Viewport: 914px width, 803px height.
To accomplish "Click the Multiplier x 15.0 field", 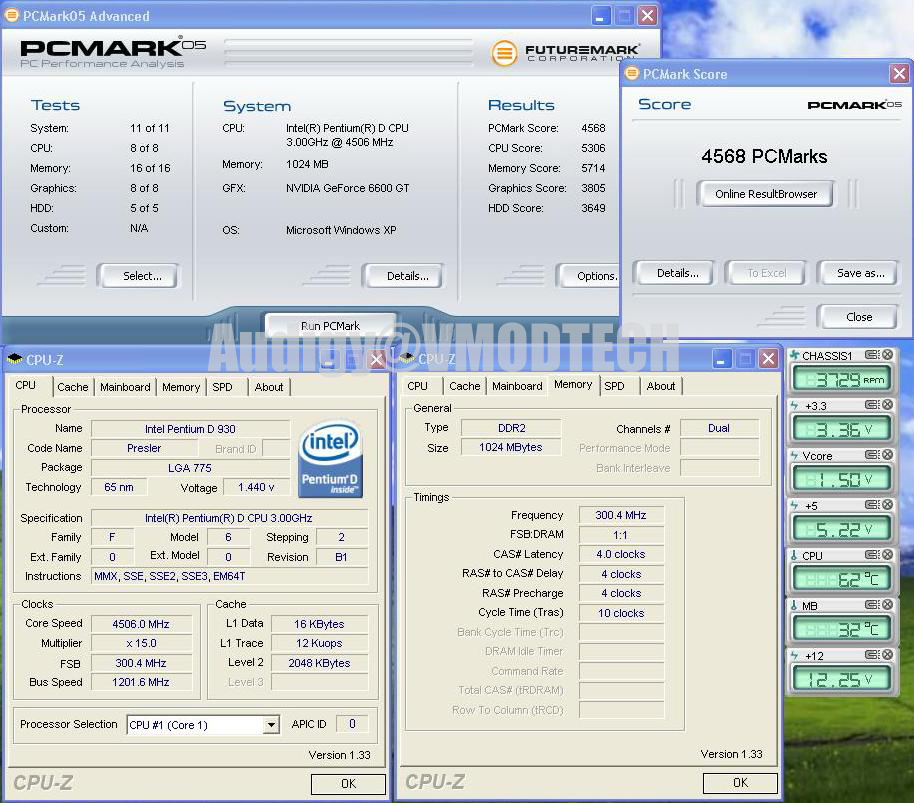I will (x=141, y=643).
